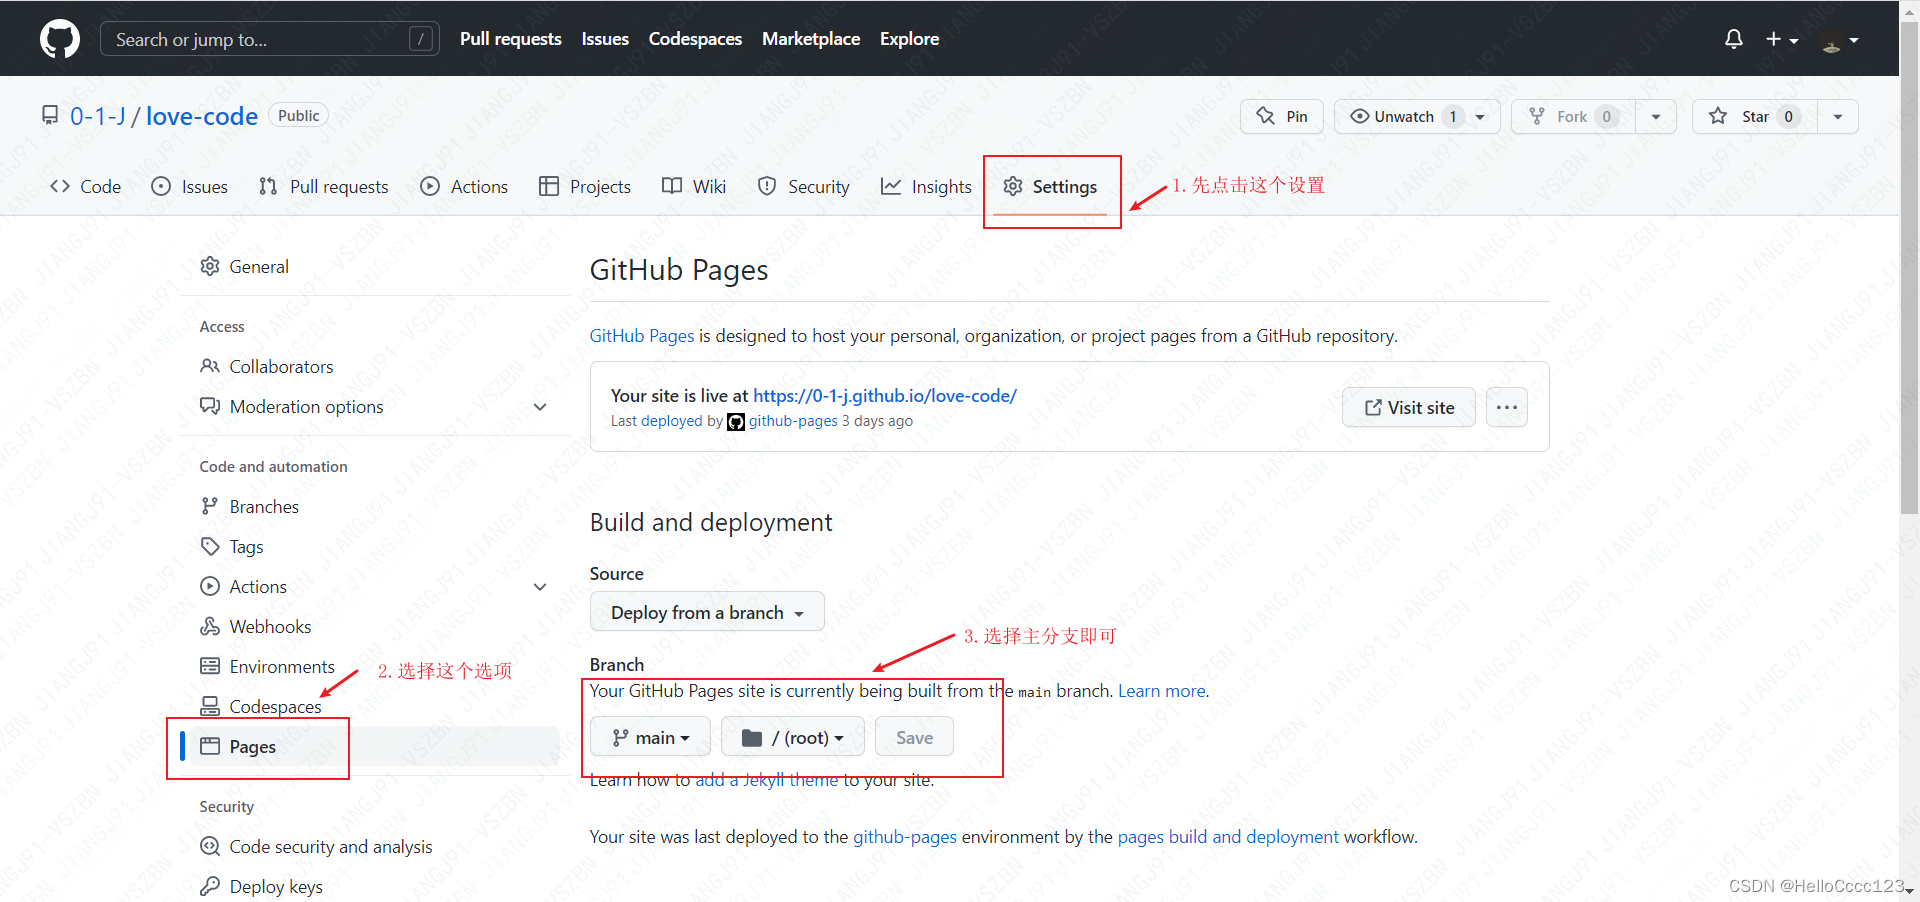Star the repository

point(1755,116)
